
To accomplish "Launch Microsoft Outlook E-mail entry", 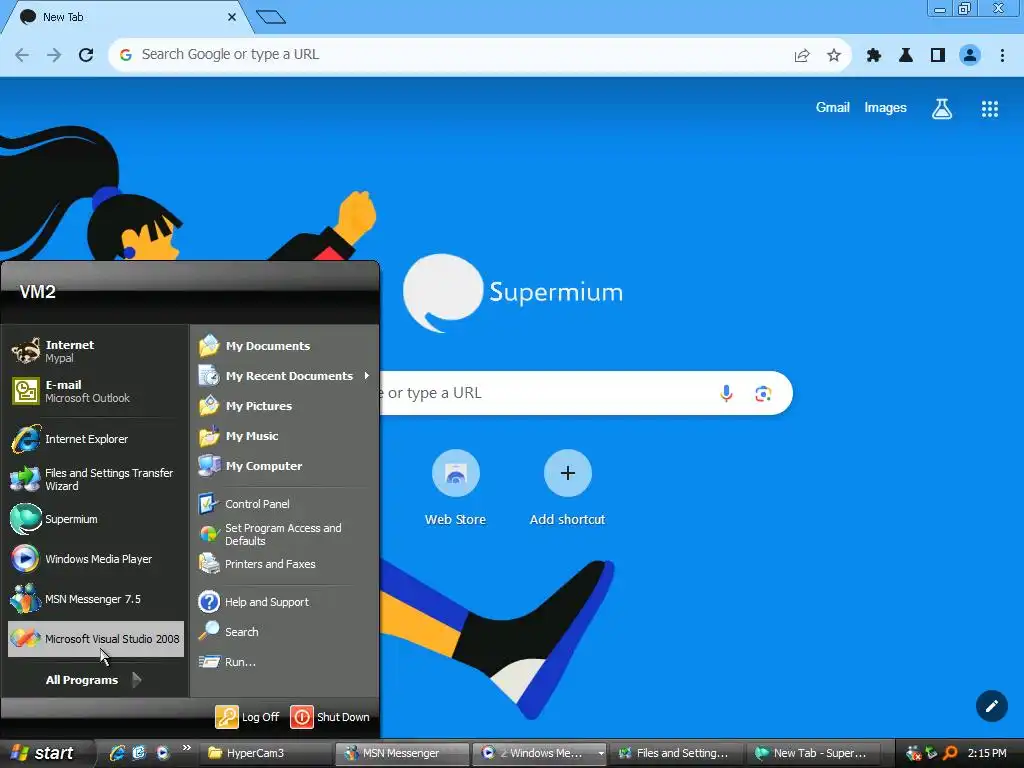I will point(95,391).
